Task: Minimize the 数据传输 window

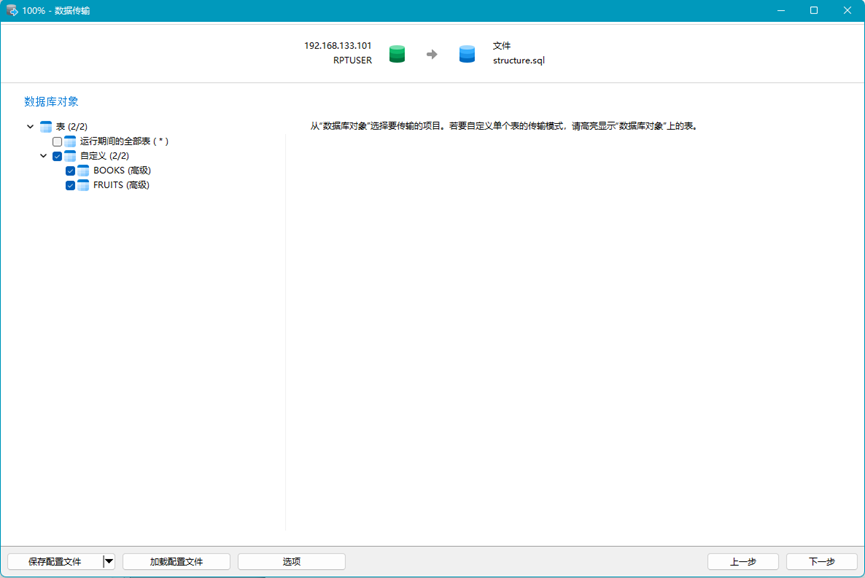Action: [781, 10]
